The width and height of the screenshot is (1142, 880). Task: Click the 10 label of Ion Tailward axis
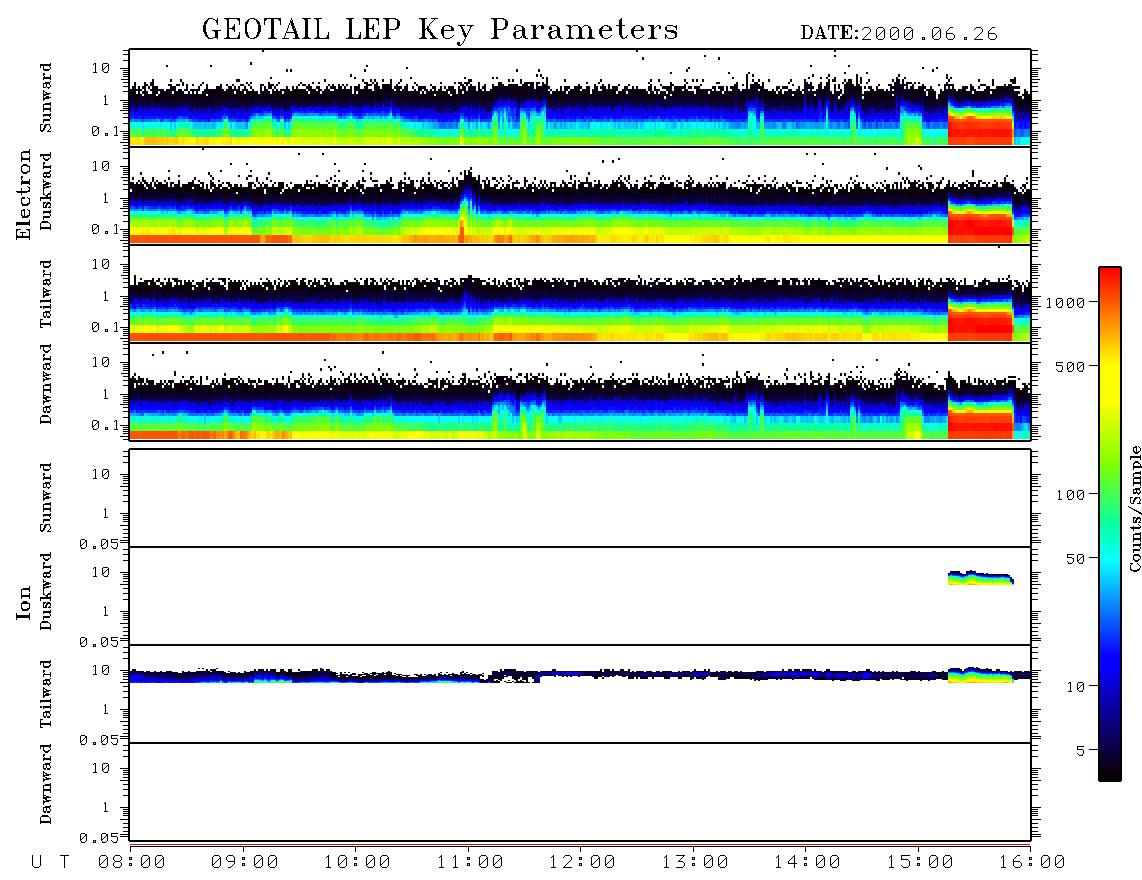coord(101,671)
